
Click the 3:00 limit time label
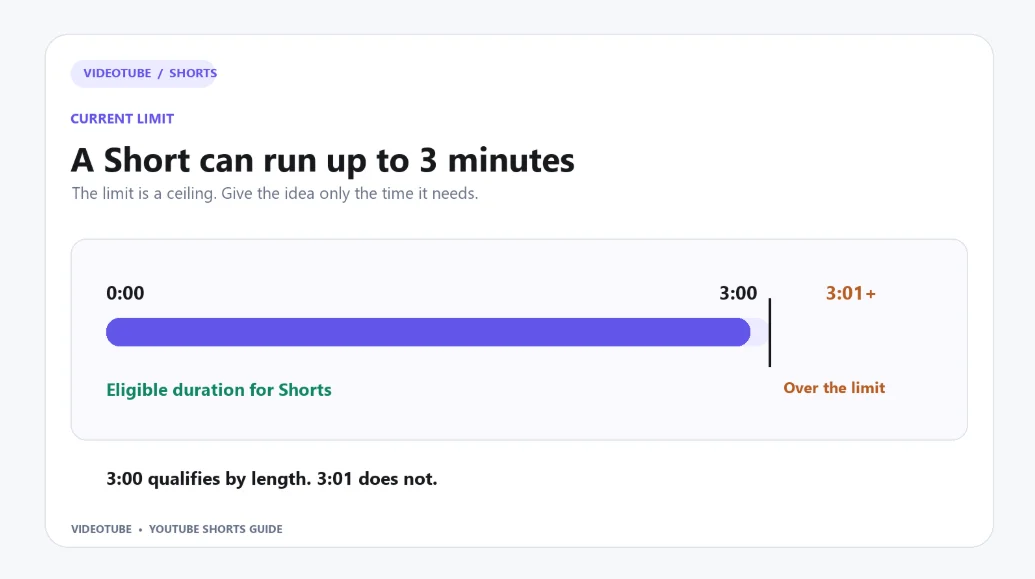[x=738, y=293]
